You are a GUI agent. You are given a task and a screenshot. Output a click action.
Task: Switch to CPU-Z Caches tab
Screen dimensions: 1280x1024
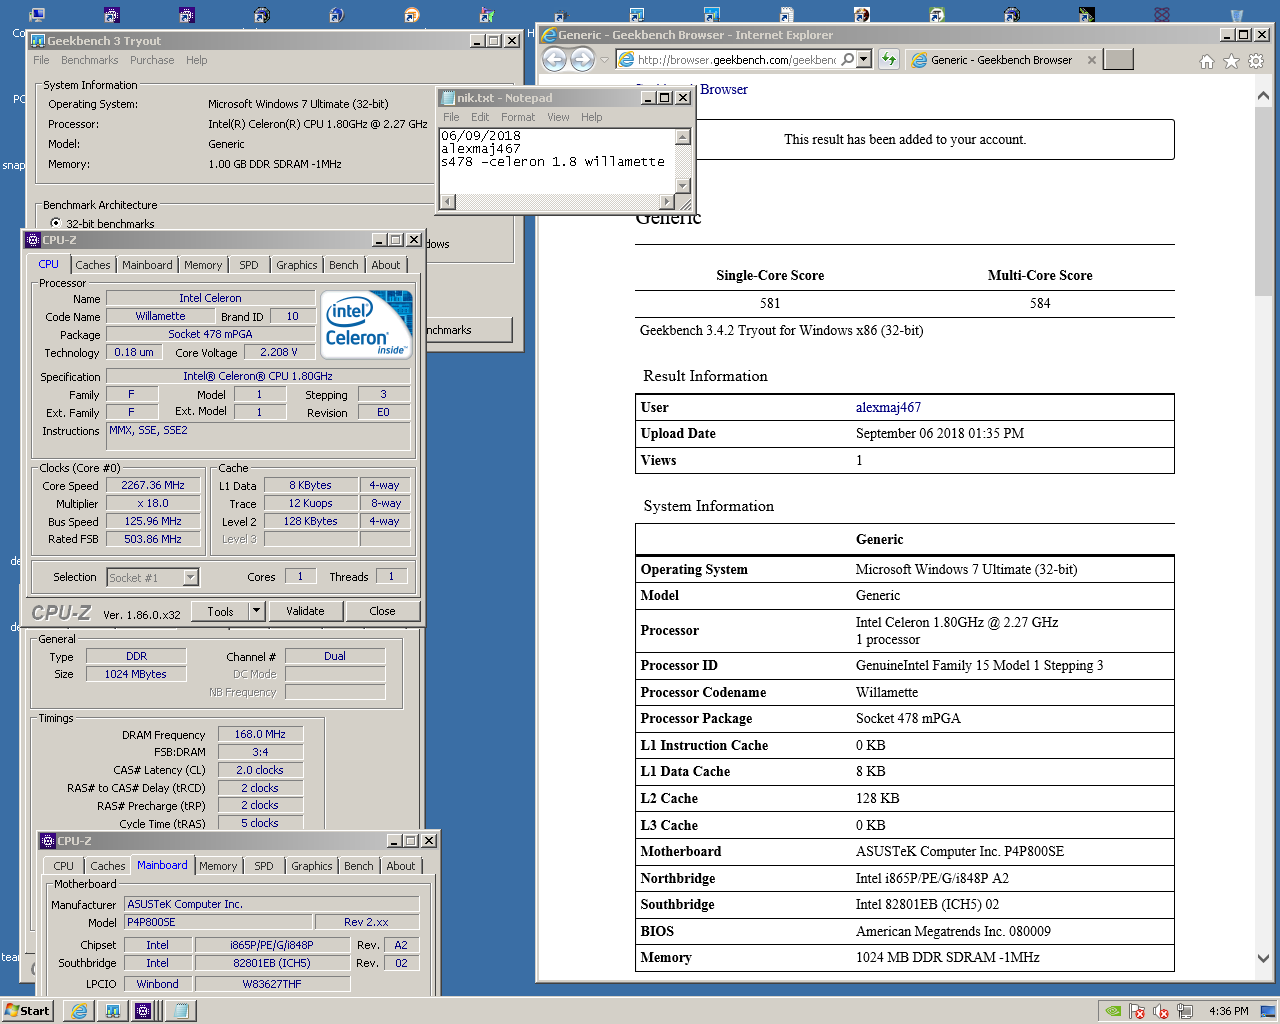tap(93, 265)
